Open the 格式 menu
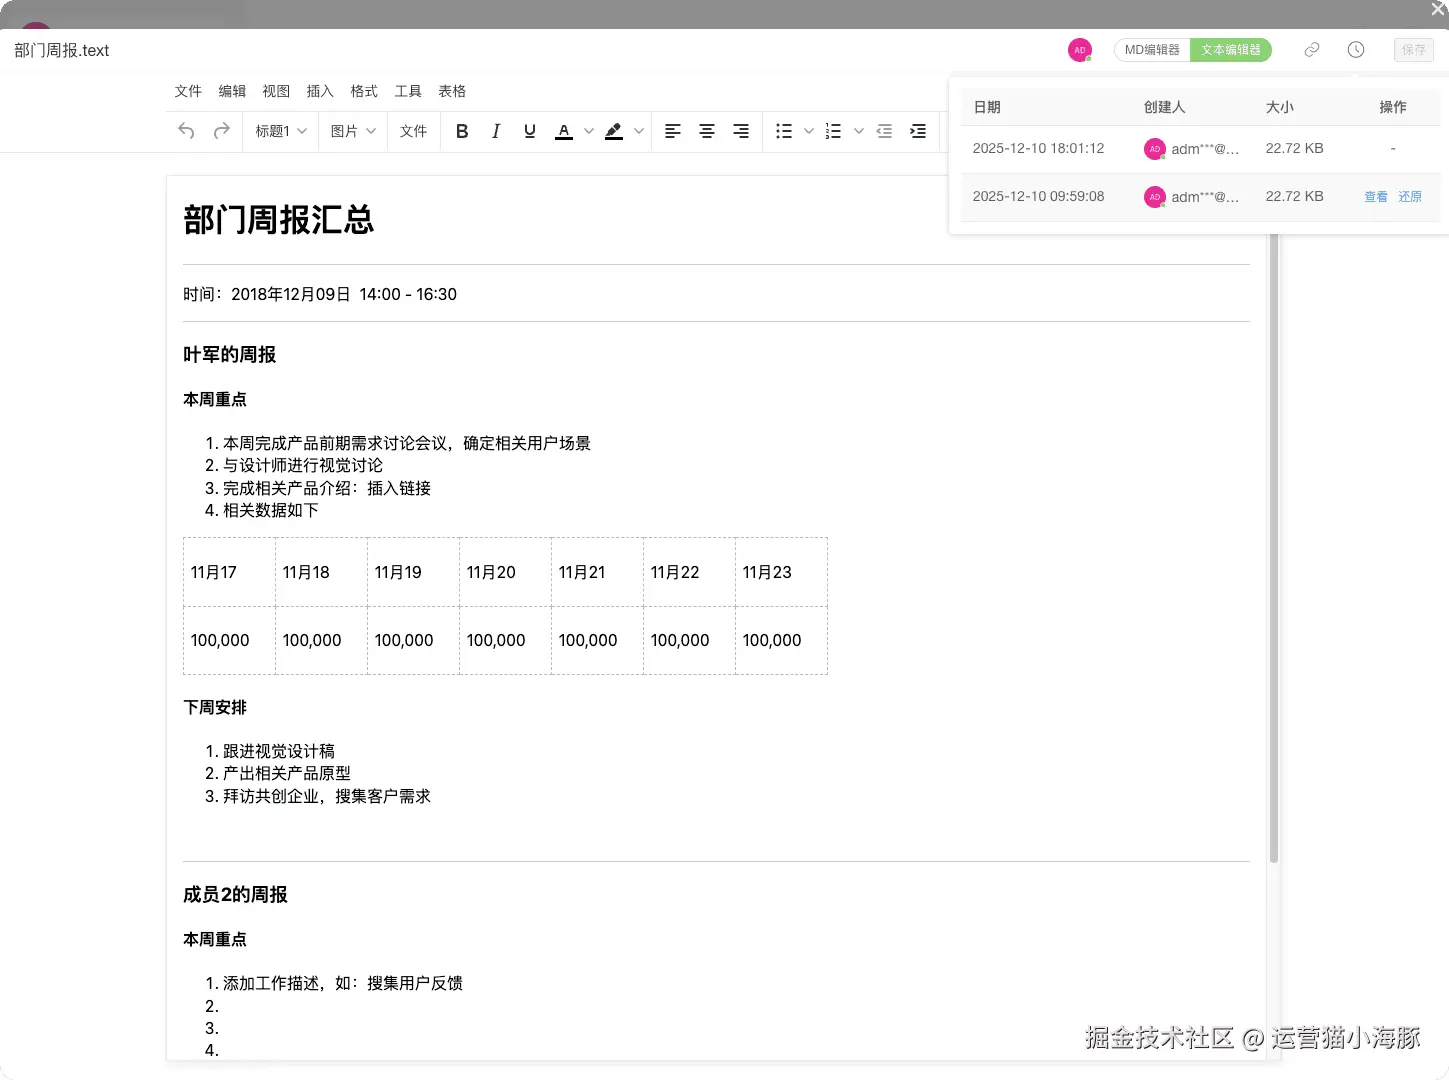 pyautogui.click(x=364, y=91)
